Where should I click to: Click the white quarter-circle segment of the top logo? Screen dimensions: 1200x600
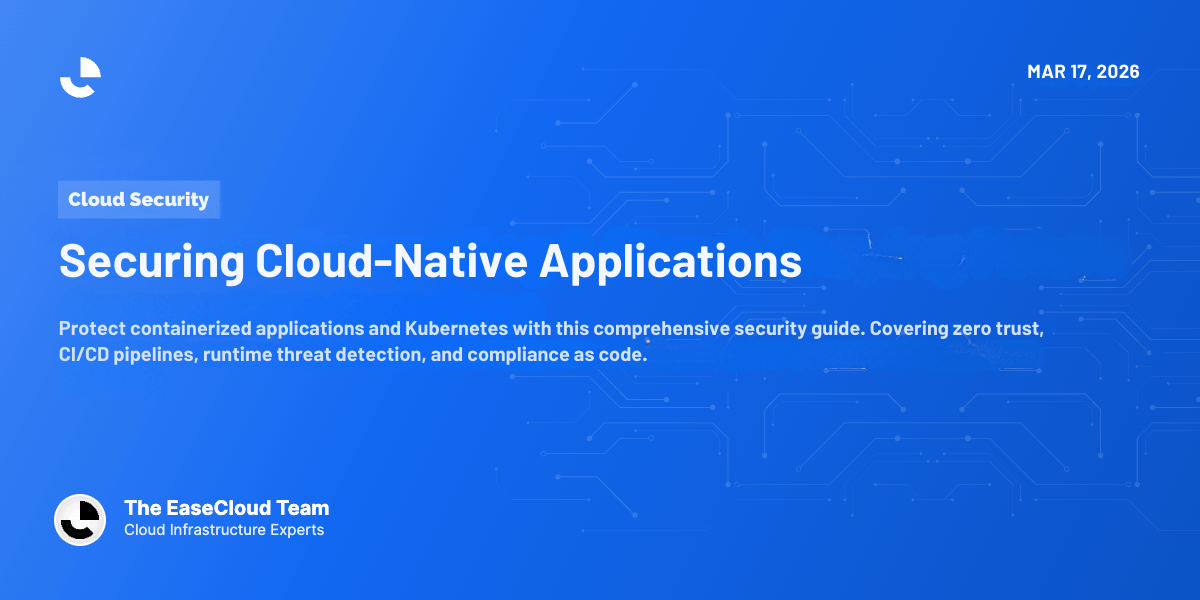90,68
